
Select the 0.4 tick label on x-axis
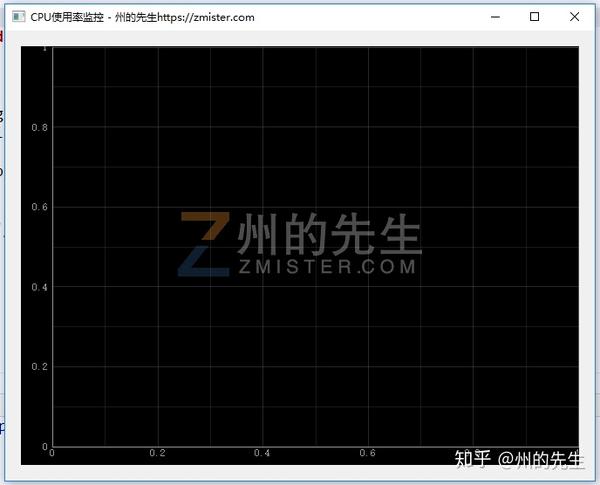click(x=262, y=453)
